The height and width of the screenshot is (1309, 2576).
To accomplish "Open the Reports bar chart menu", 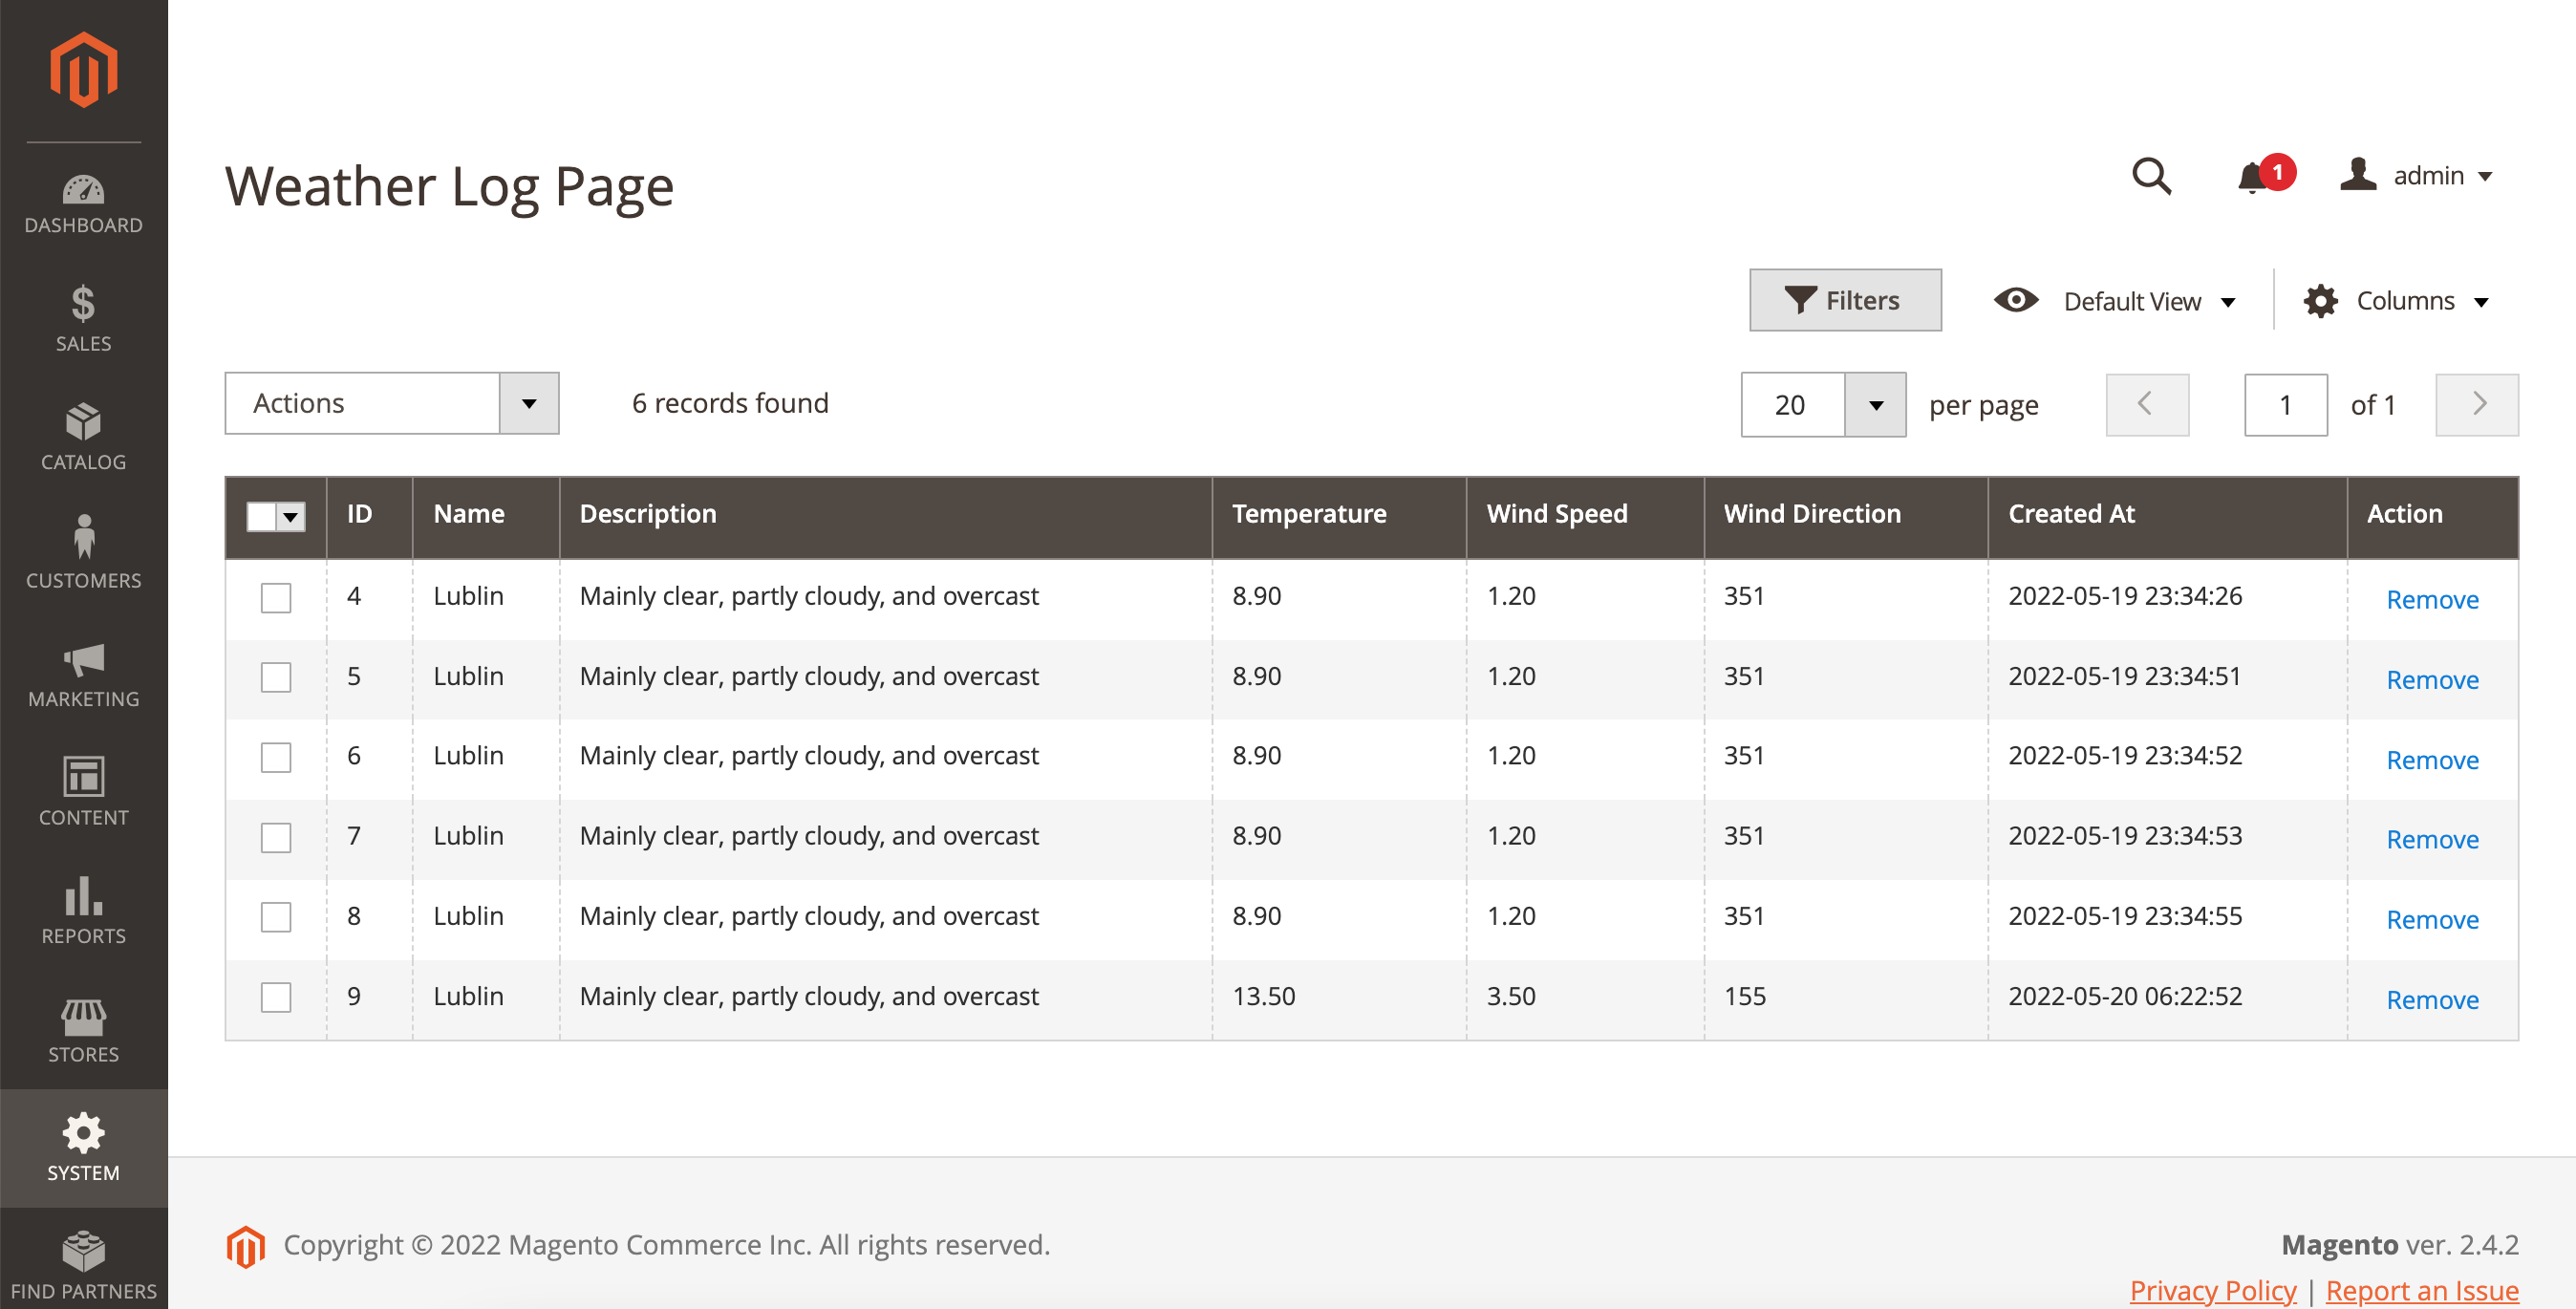I will tap(83, 911).
